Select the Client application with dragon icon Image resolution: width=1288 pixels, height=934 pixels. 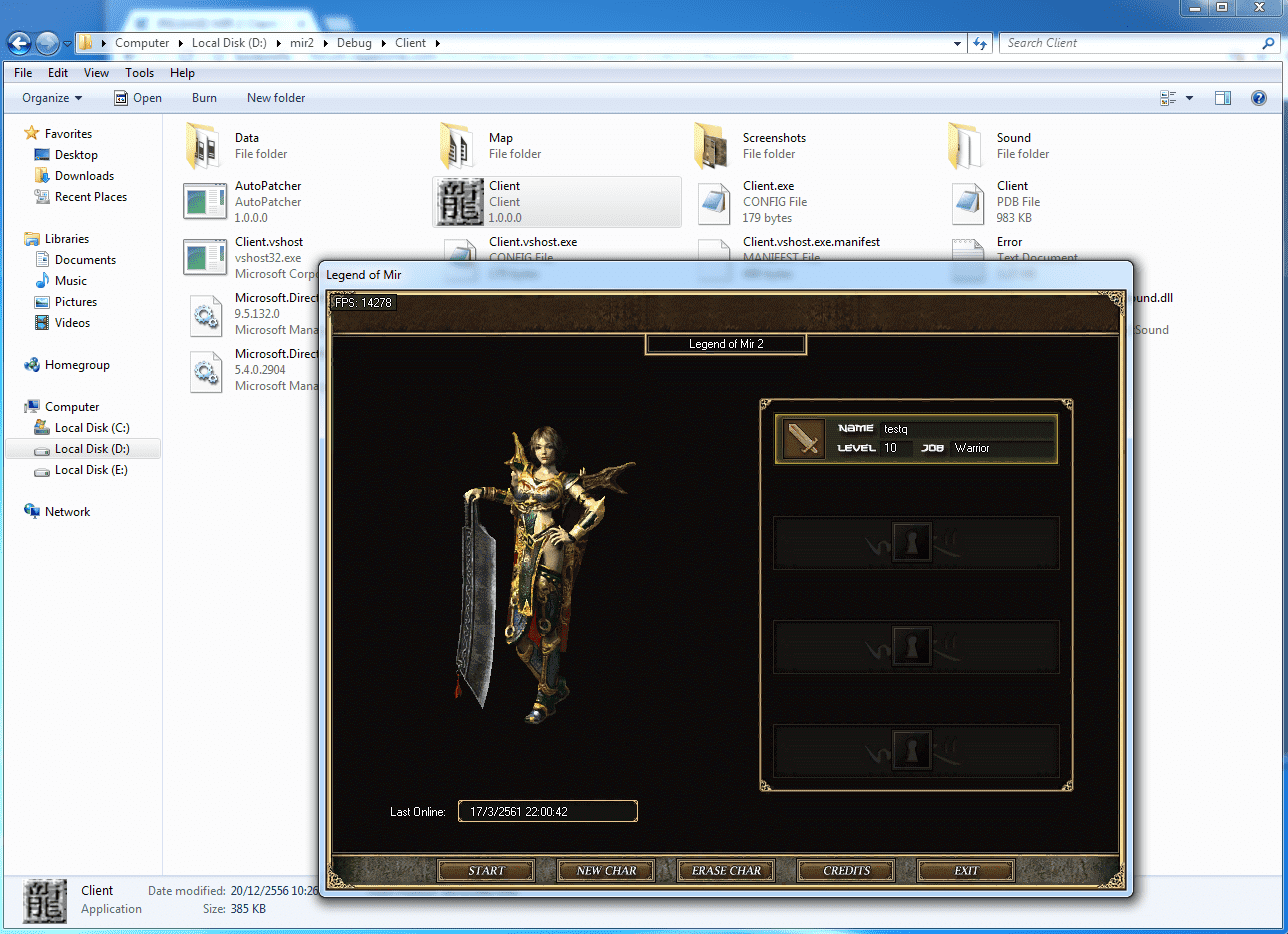coord(557,202)
